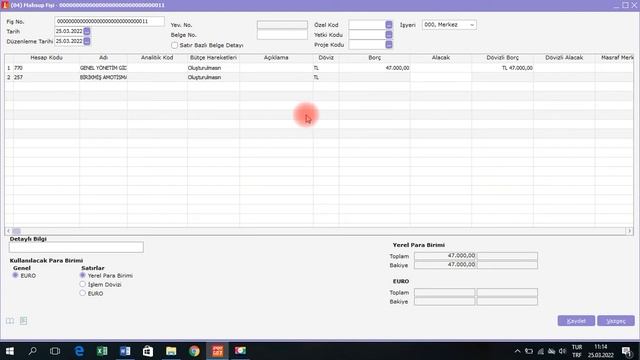Open the notification center icon
The height and width of the screenshot is (360, 640).
(x=627, y=351)
